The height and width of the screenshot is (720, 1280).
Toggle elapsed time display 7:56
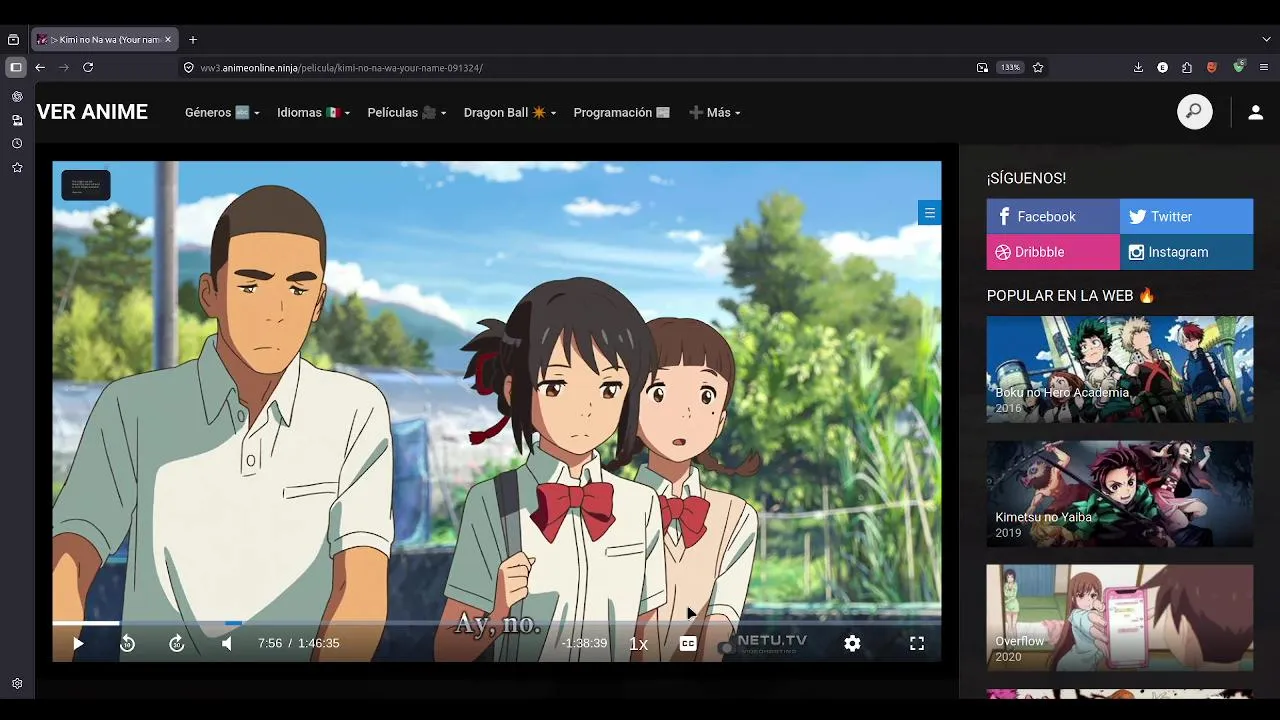tap(270, 644)
